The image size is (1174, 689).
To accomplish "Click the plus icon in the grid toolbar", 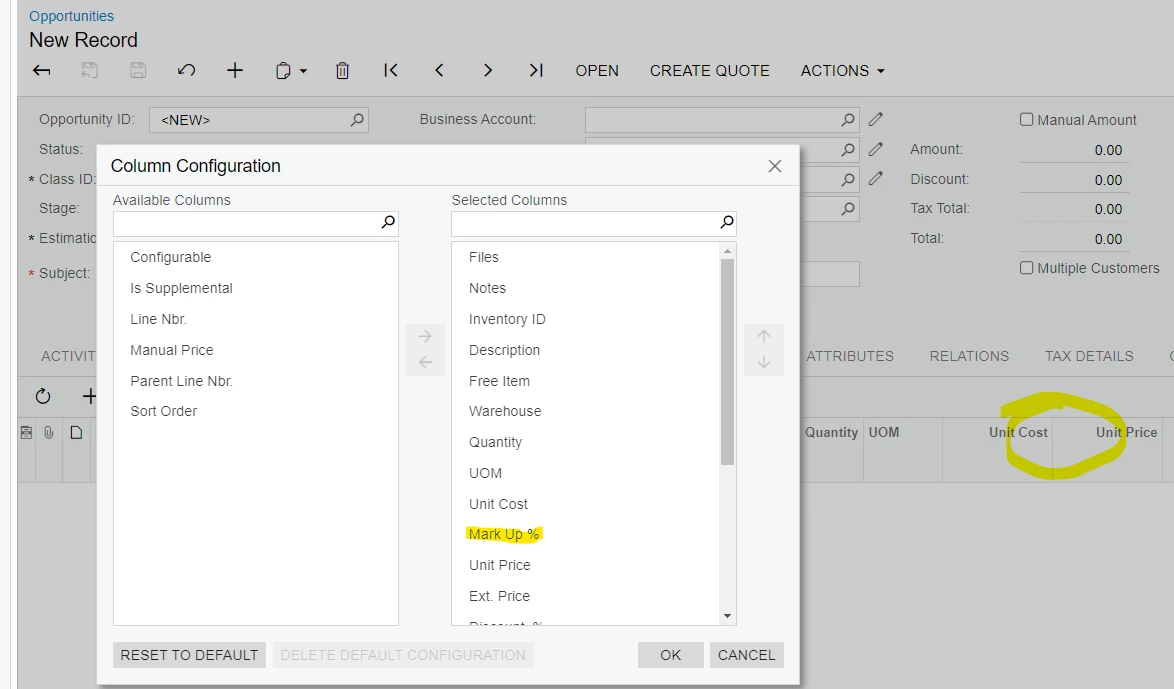I will (x=88, y=396).
